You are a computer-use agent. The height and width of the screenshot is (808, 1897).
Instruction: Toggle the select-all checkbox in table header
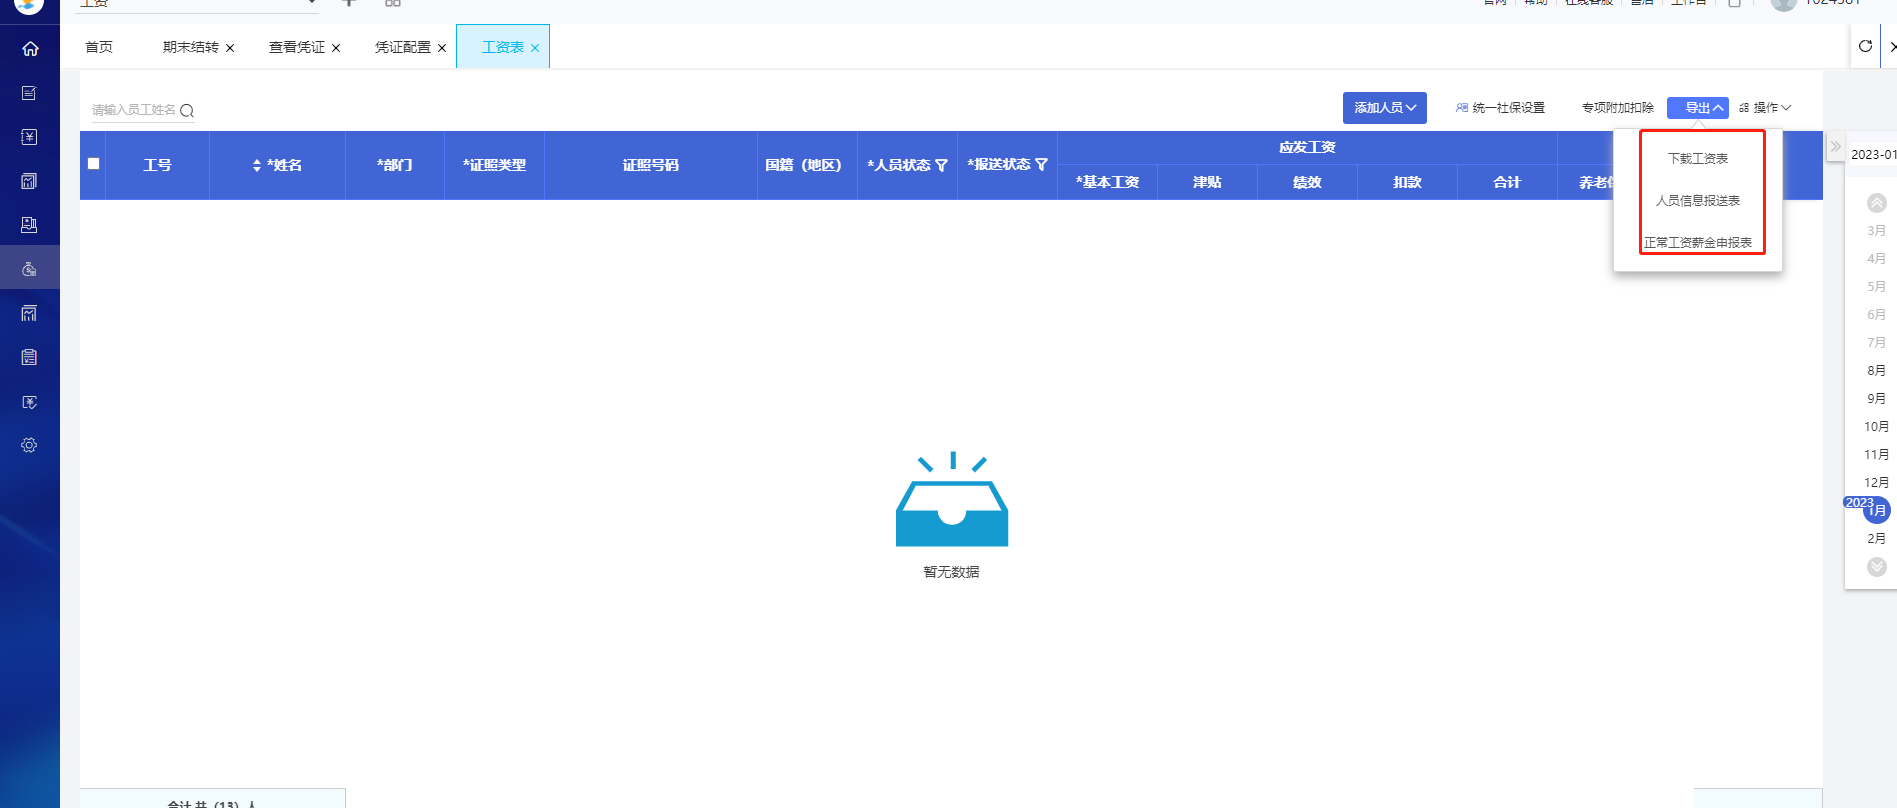coord(93,163)
